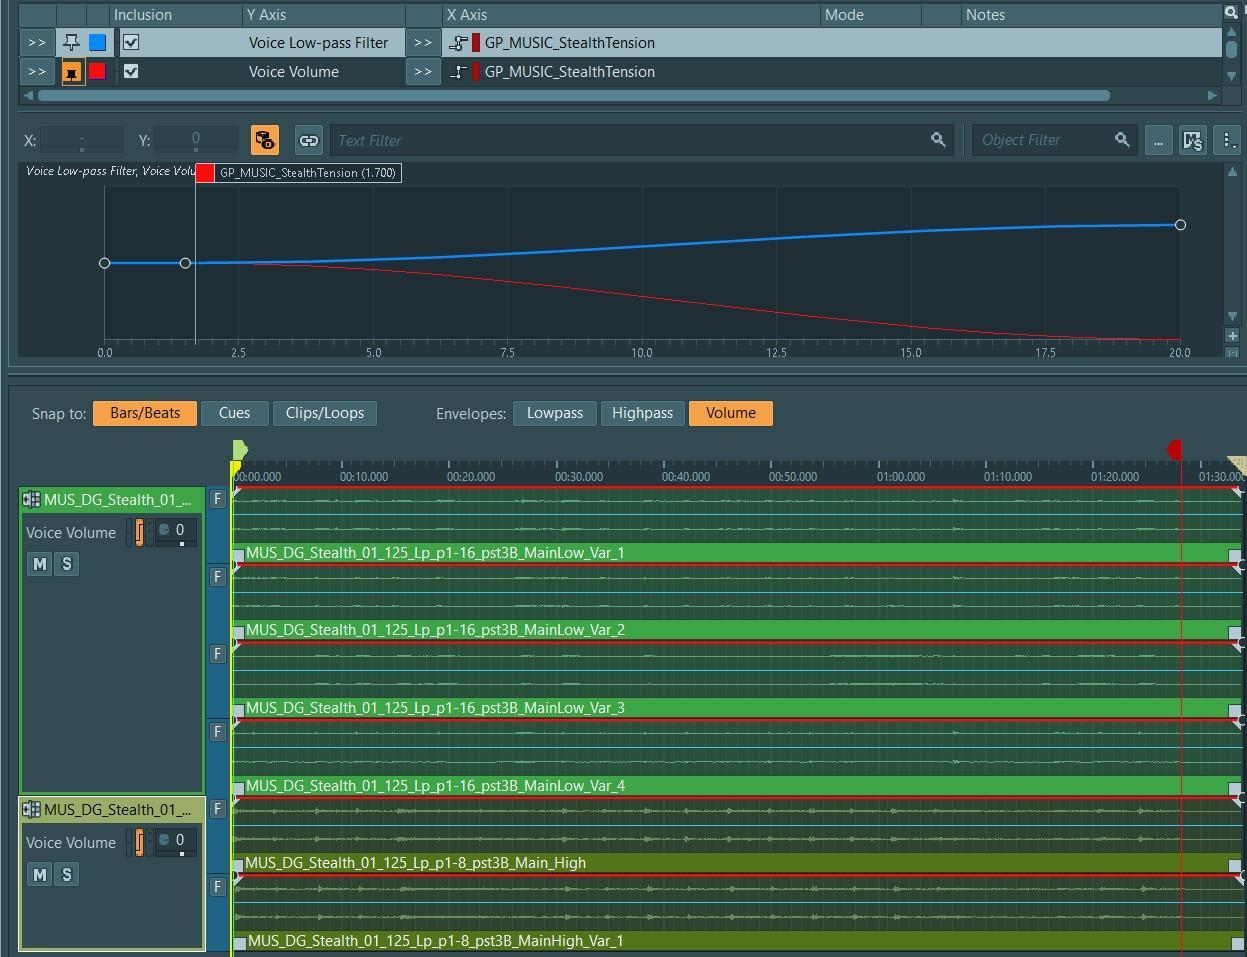Click the zoom-in plus button on graph
Image resolution: width=1247 pixels, height=957 pixels.
(x=1232, y=336)
